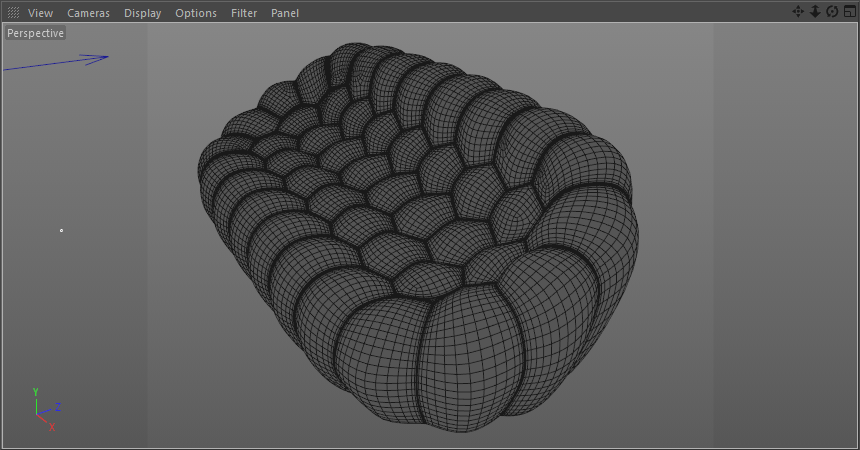Image resolution: width=860 pixels, height=450 pixels.
Task: Open the Display menu
Action: (143, 13)
